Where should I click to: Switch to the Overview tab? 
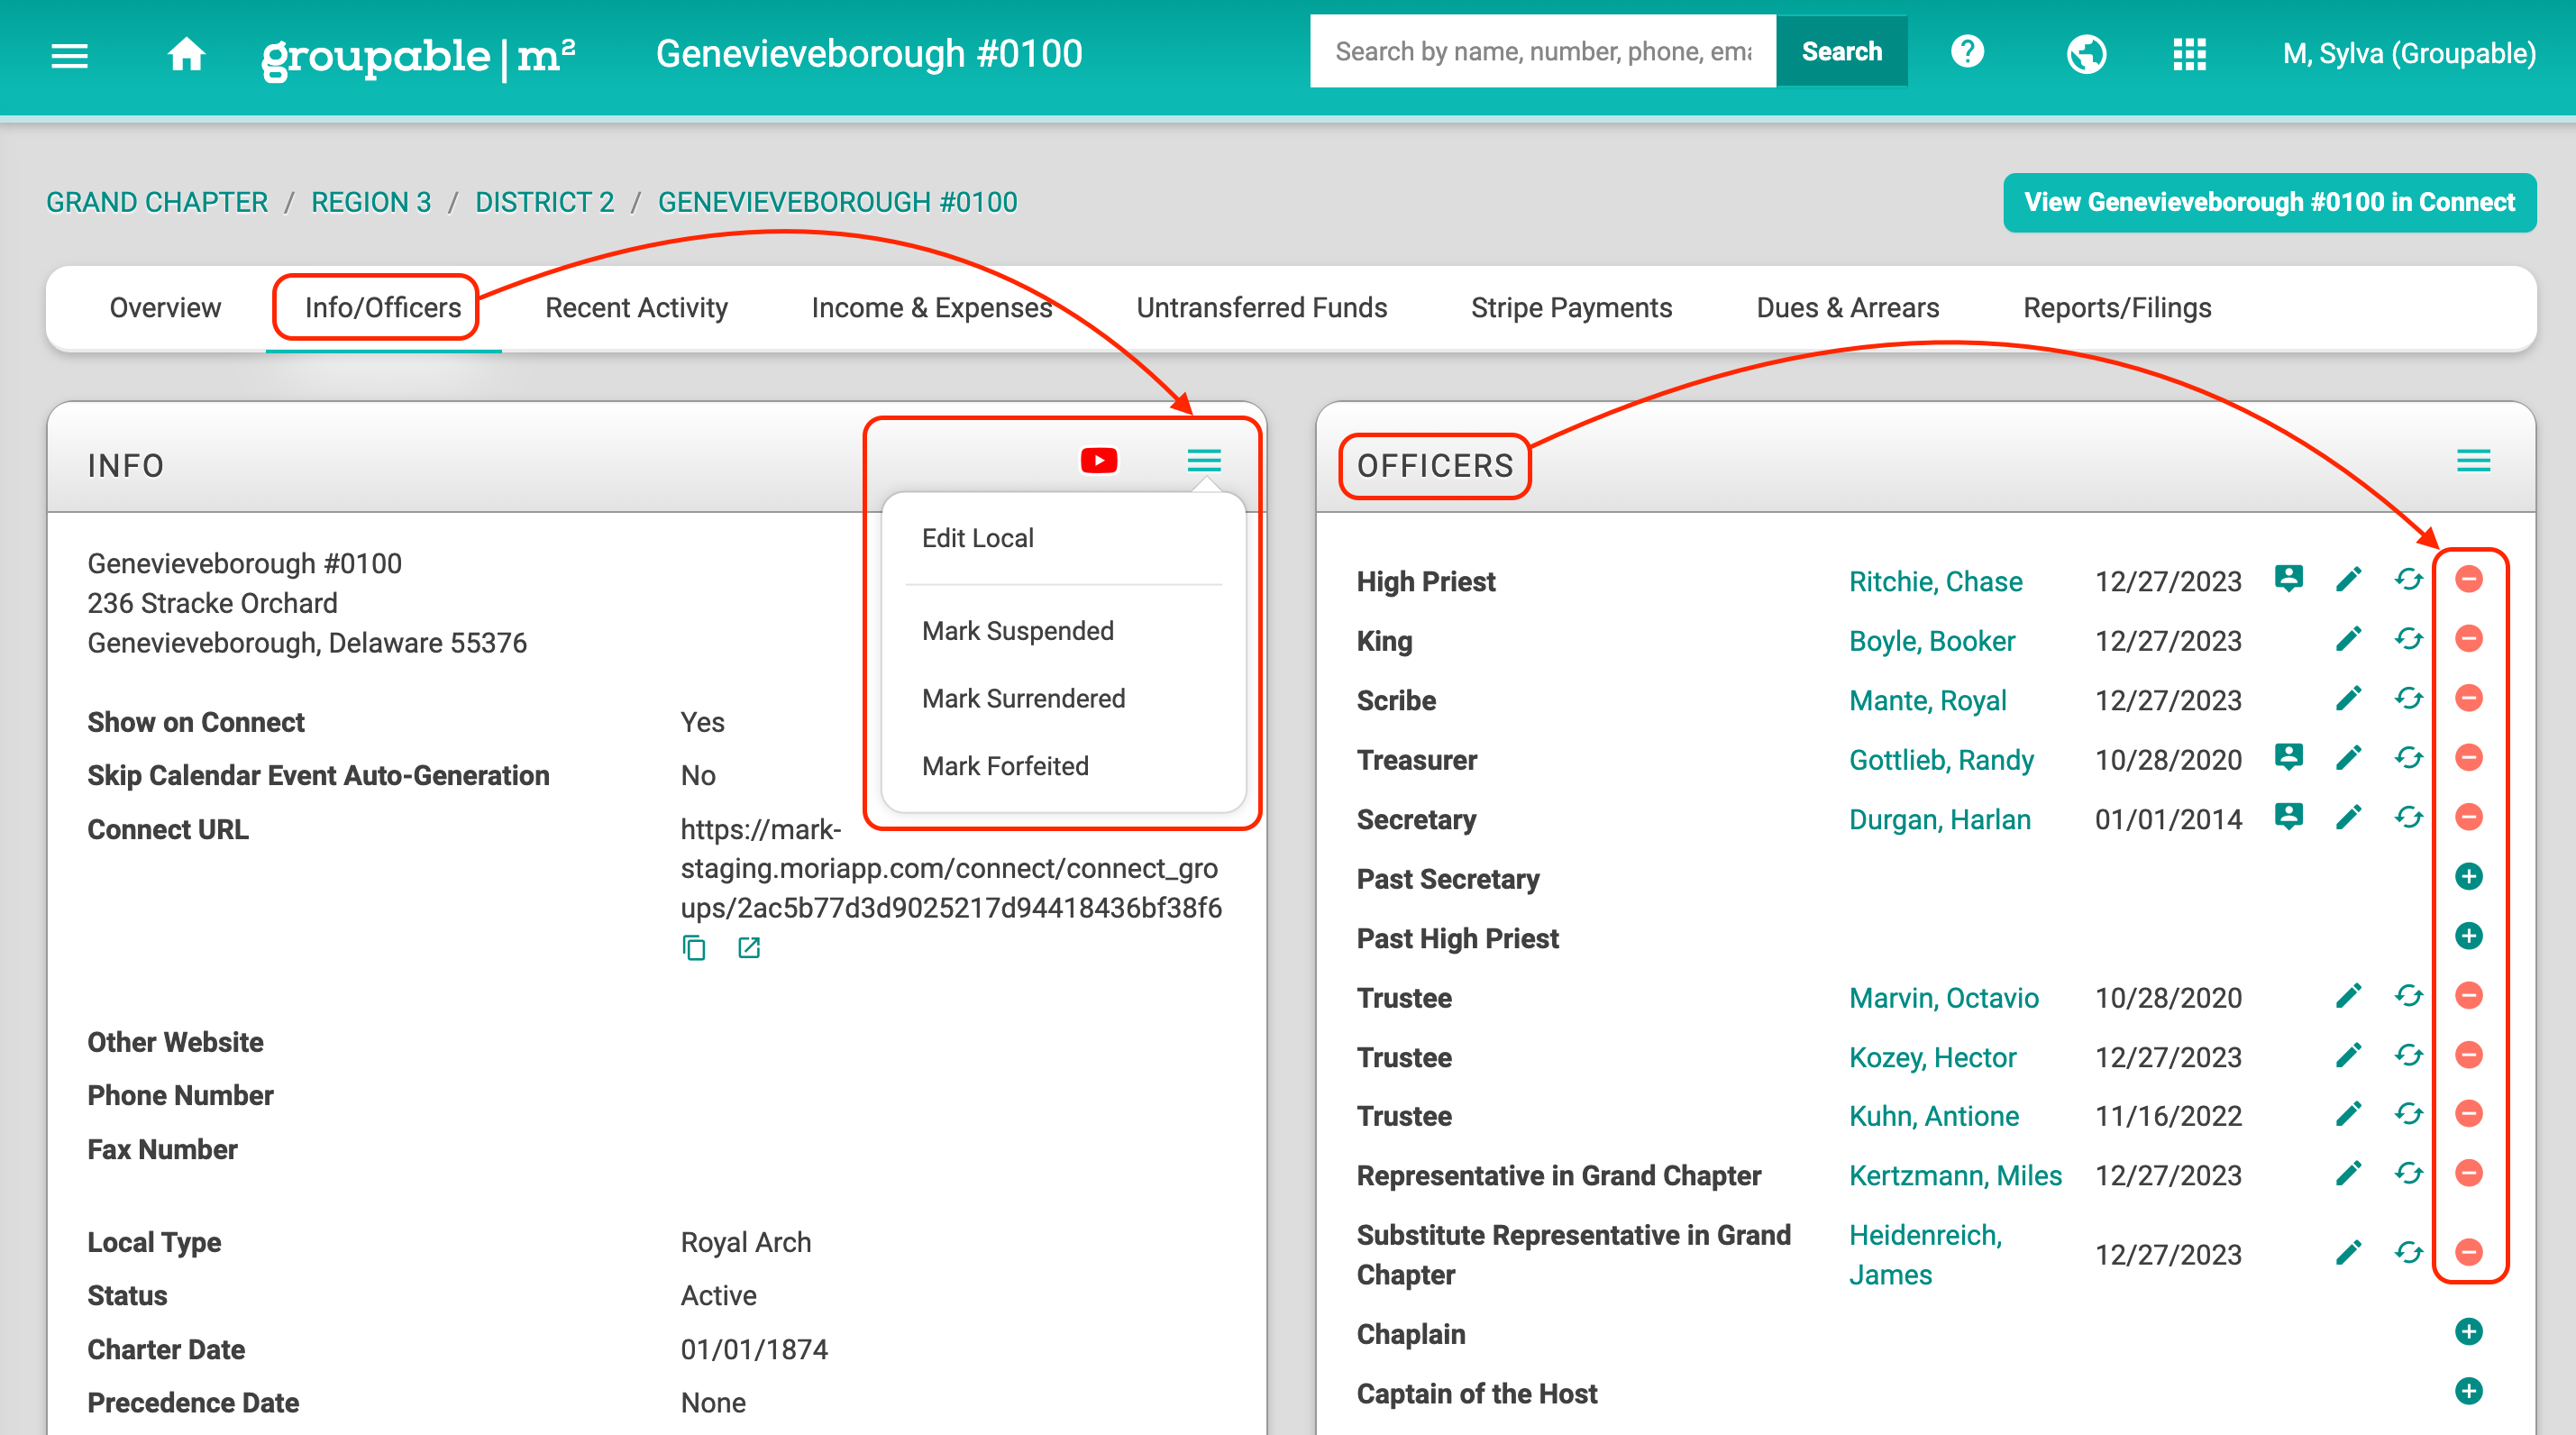(x=165, y=308)
